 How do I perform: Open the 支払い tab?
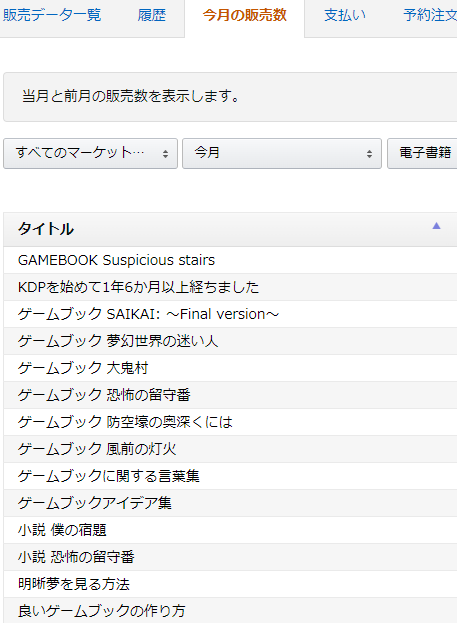345,16
